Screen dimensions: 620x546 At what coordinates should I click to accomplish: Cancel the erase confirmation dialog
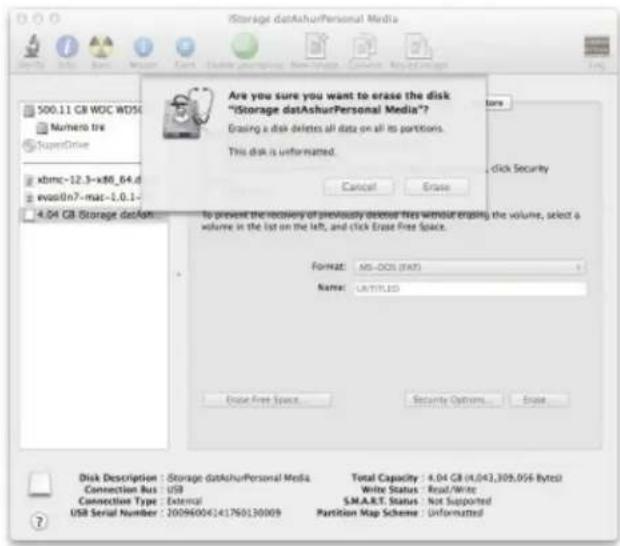pyautogui.click(x=359, y=187)
